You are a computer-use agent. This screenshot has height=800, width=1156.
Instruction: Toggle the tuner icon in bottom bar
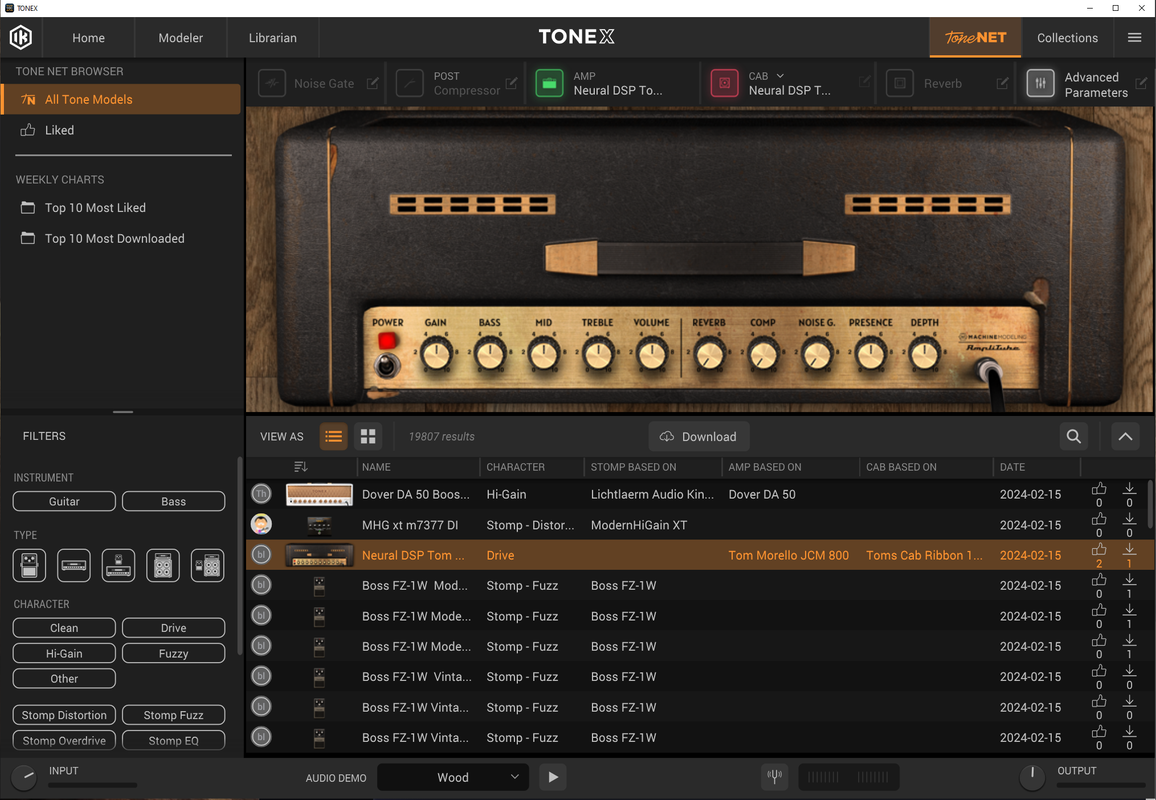click(x=774, y=776)
